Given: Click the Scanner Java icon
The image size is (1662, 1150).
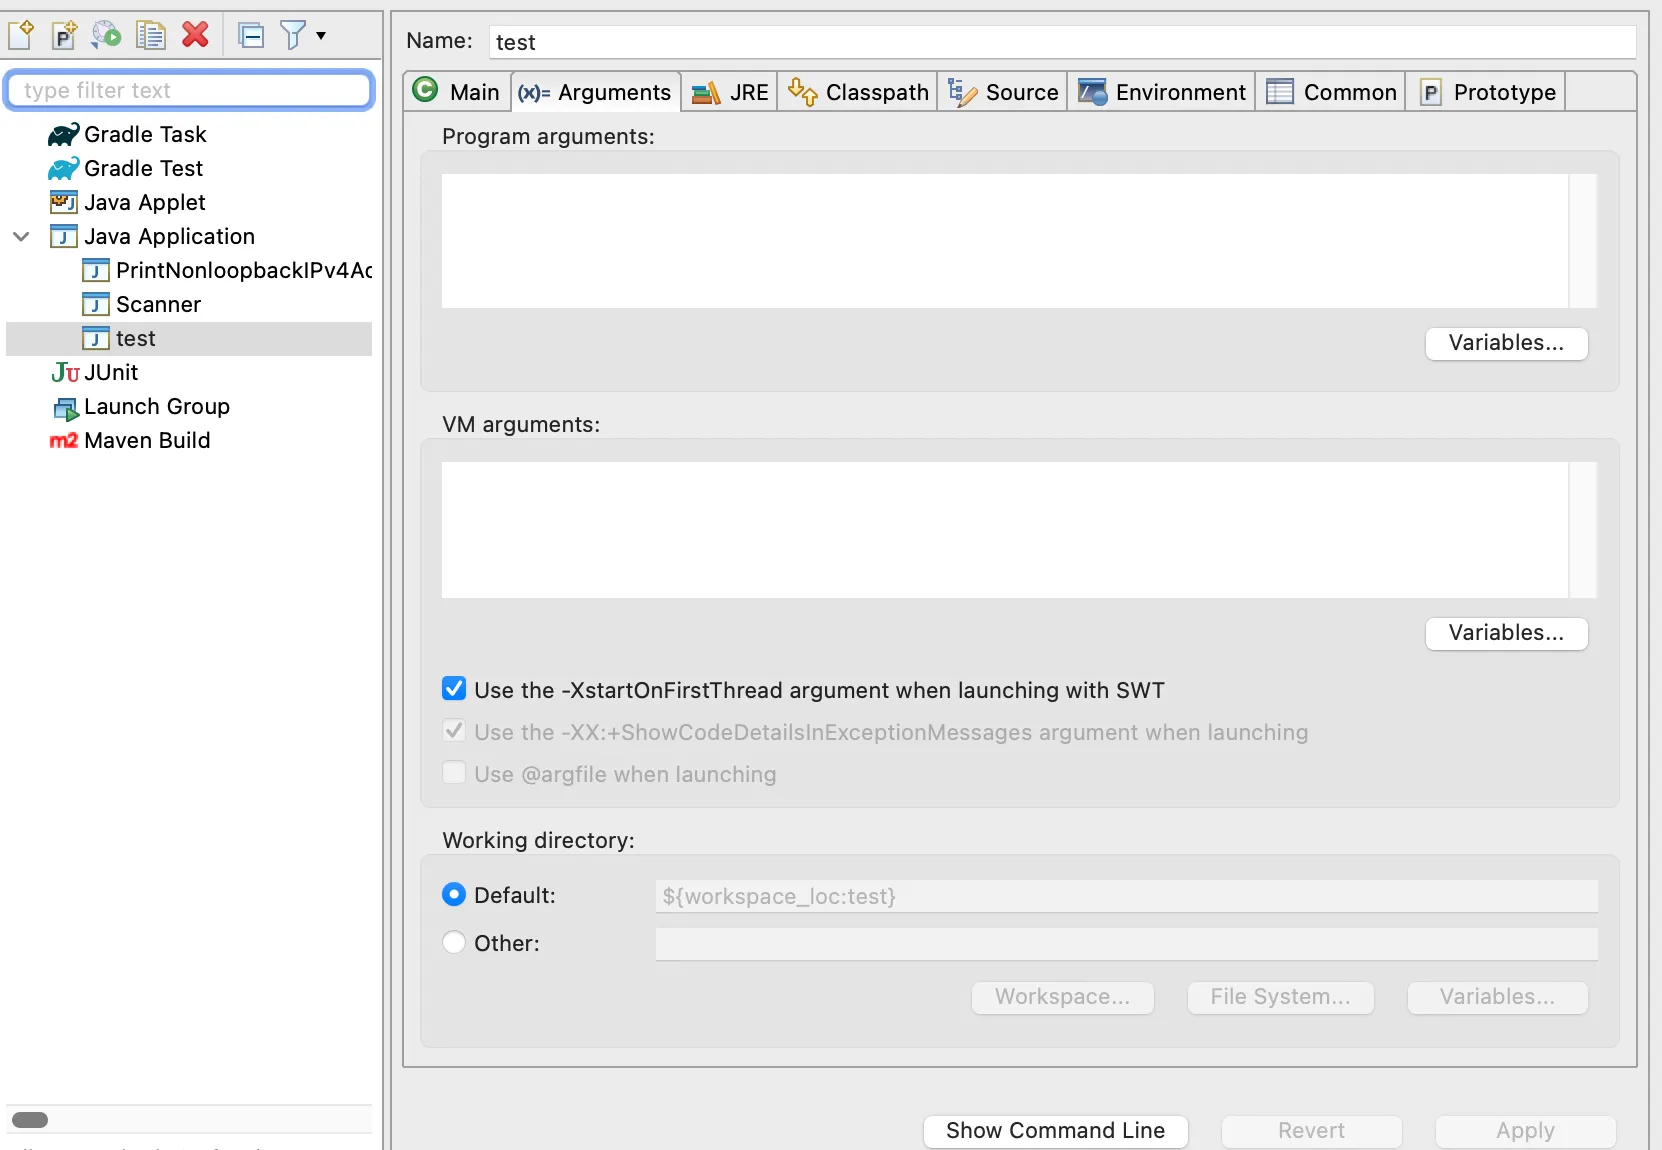Looking at the screenshot, I should (95, 304).
